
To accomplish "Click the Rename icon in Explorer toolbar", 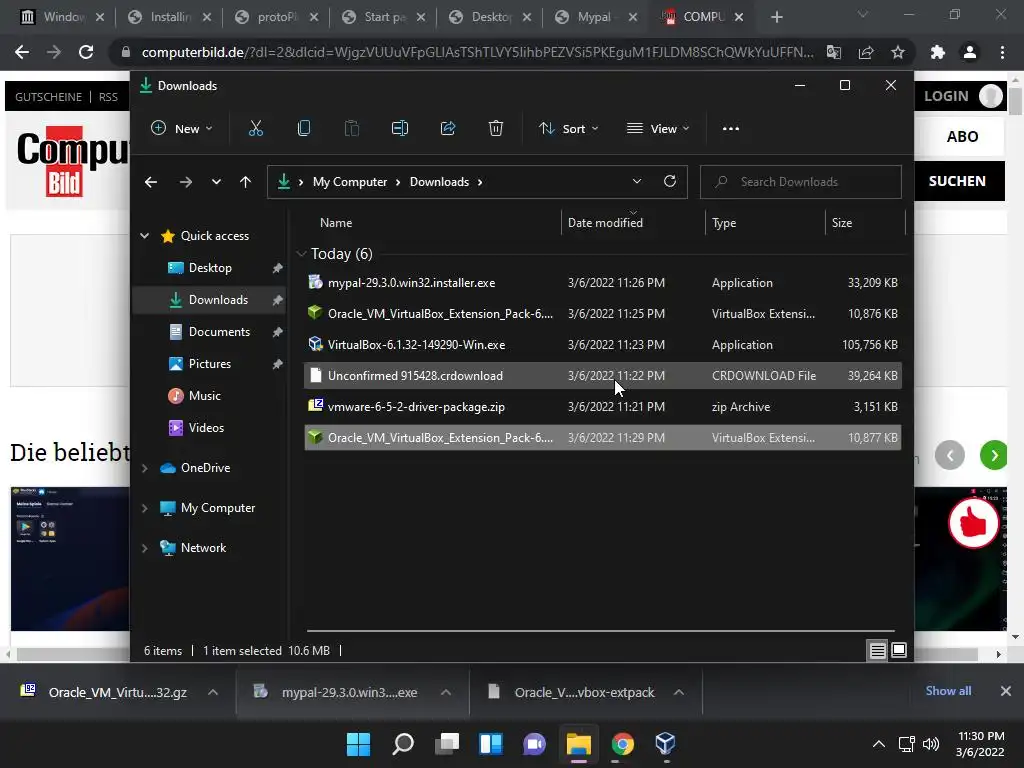I will (400, 129).
